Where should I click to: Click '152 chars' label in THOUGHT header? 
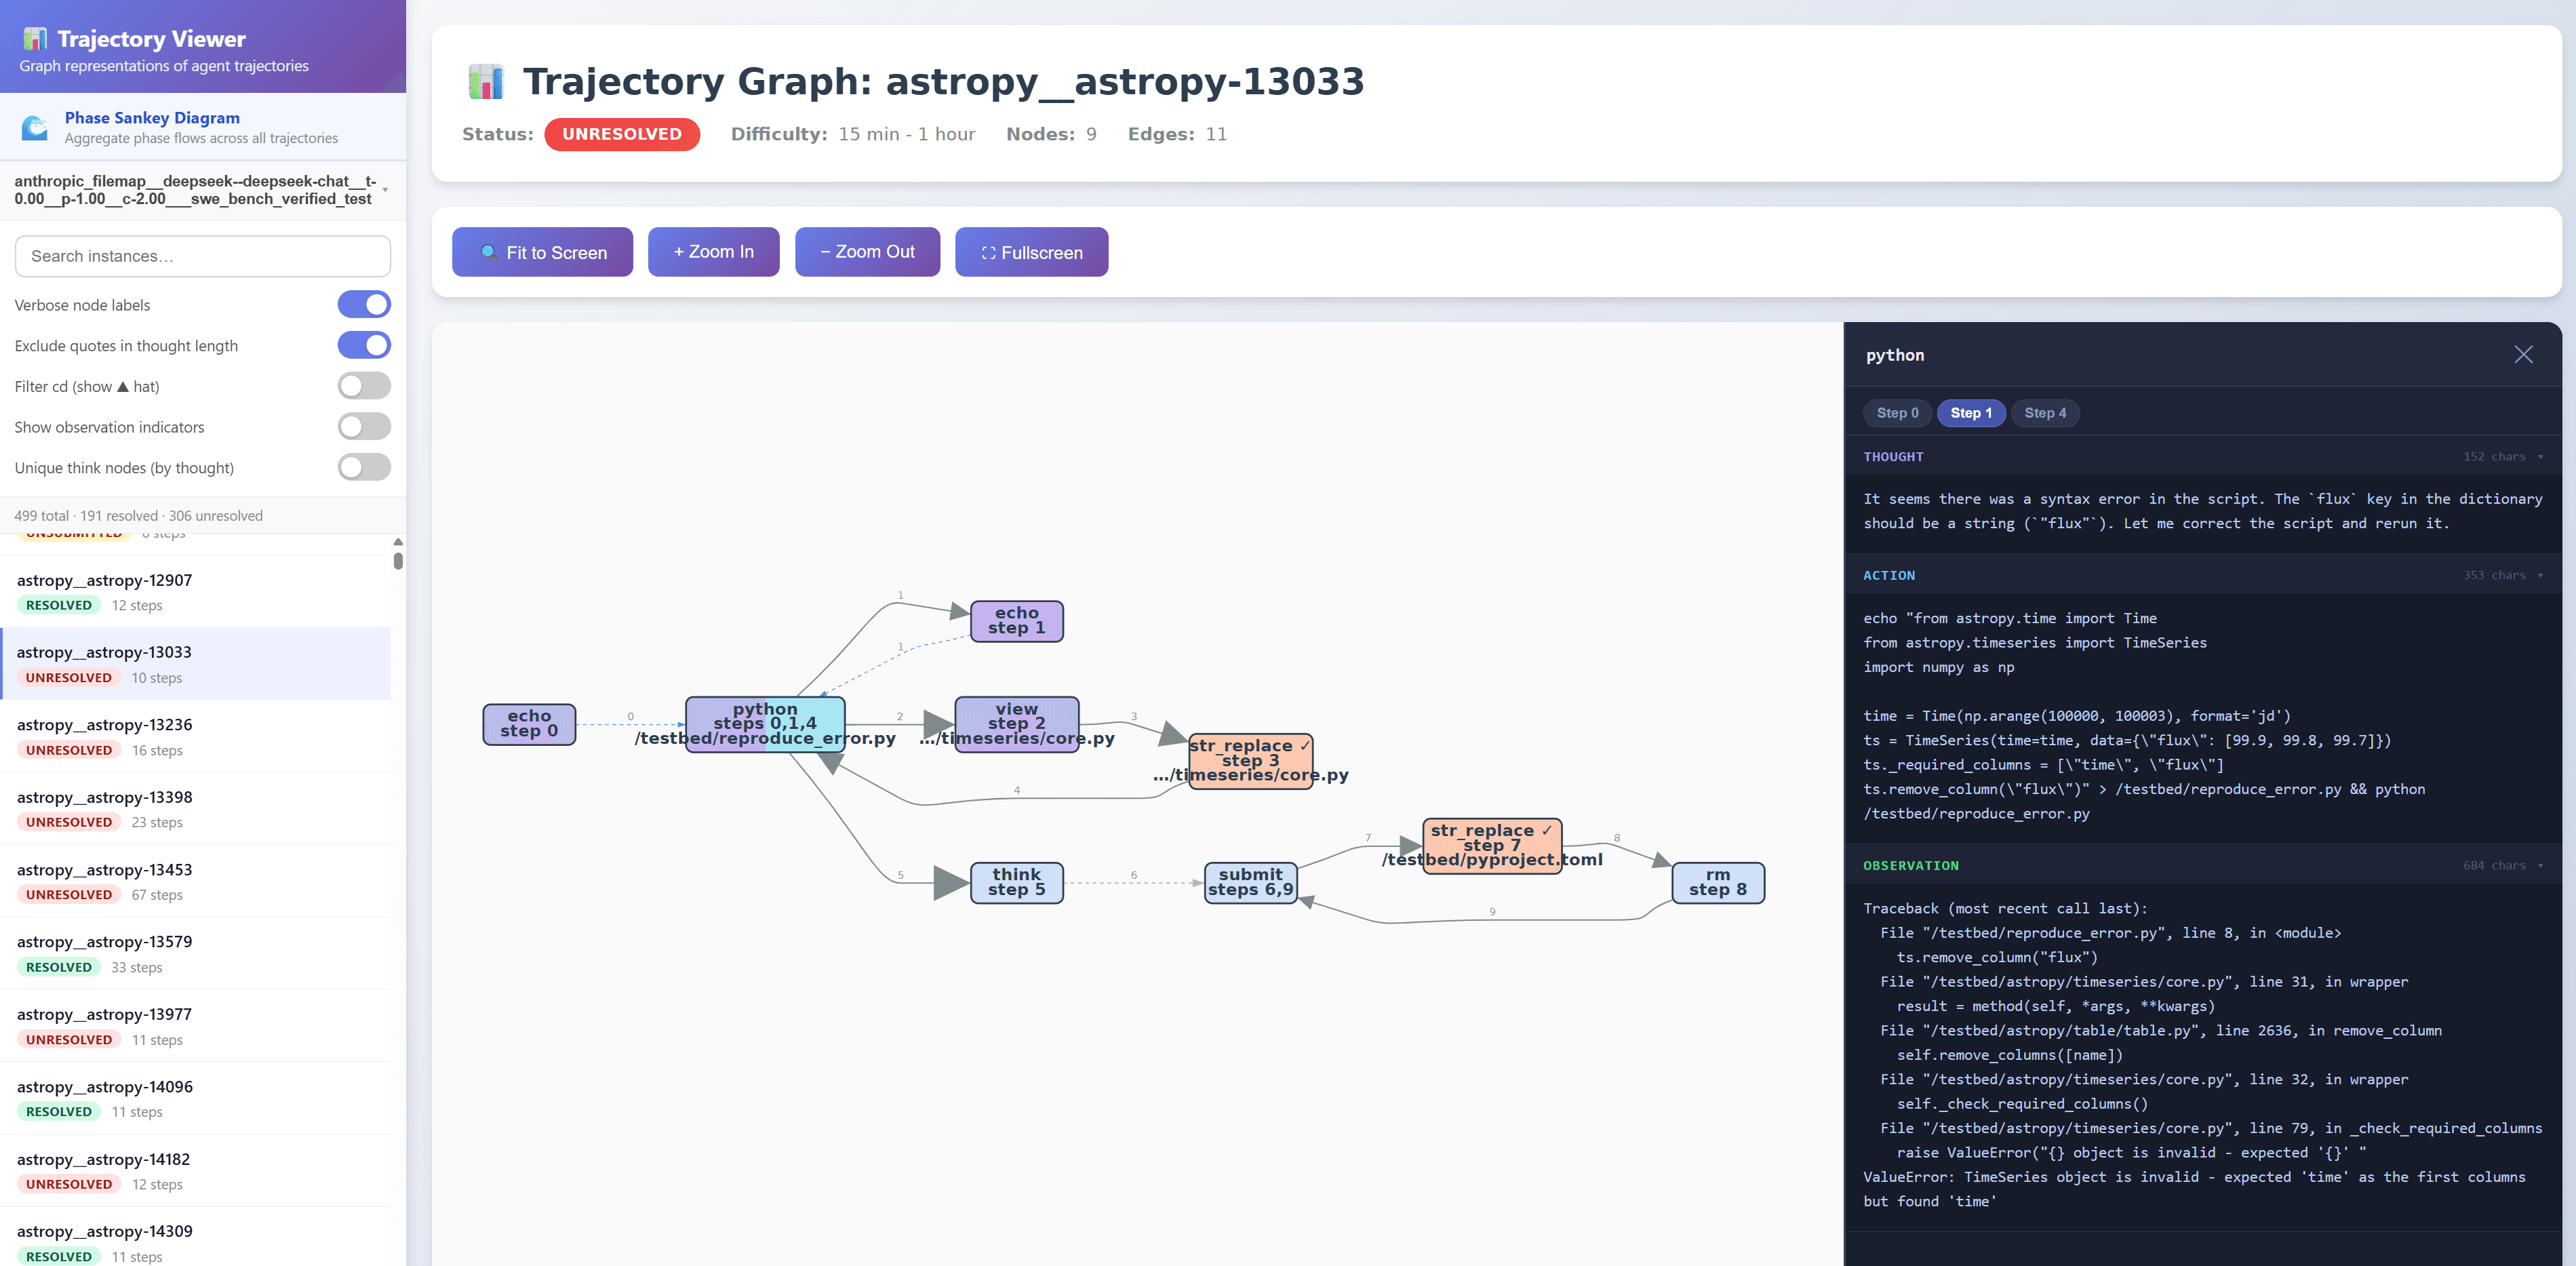click(x=2494, y=457)
